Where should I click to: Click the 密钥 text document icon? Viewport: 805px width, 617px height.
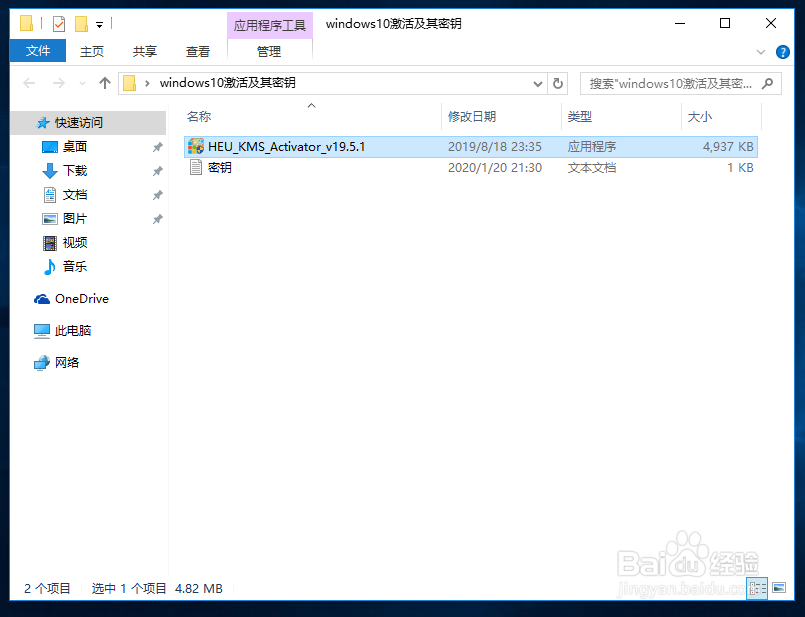[x=196, y=167]
